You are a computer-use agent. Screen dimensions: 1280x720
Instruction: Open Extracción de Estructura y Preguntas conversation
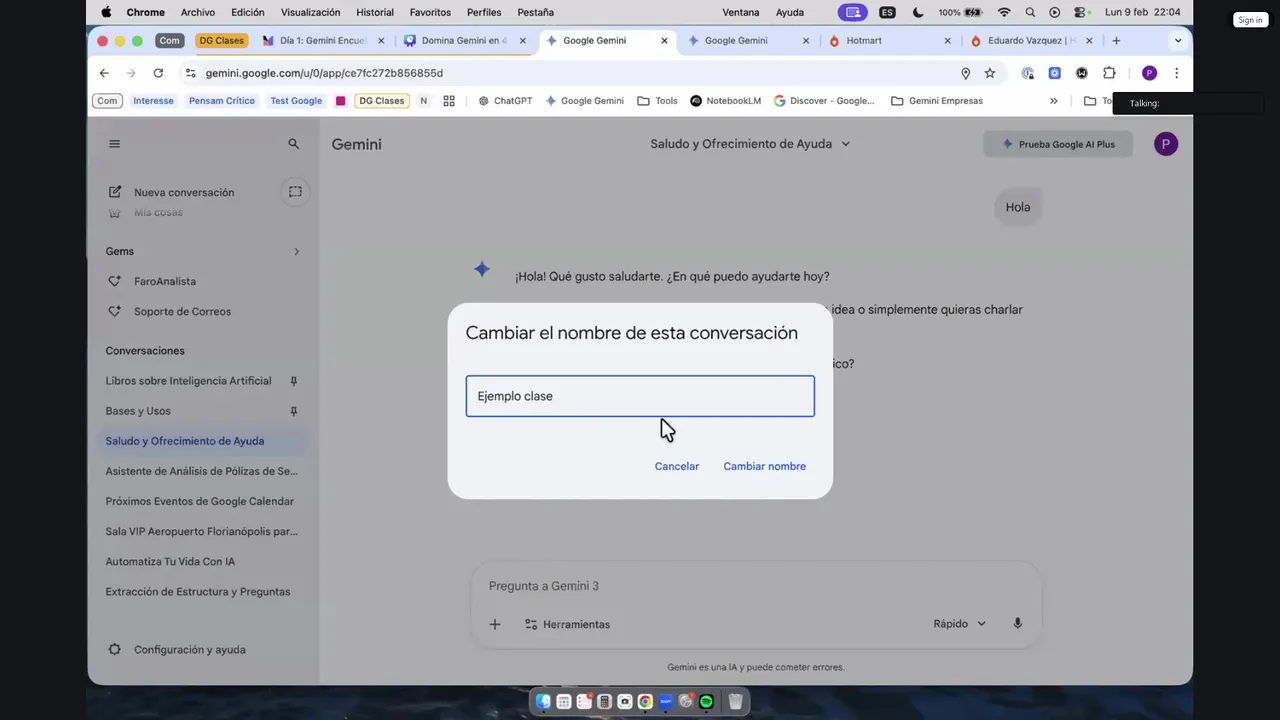point(198,591)
